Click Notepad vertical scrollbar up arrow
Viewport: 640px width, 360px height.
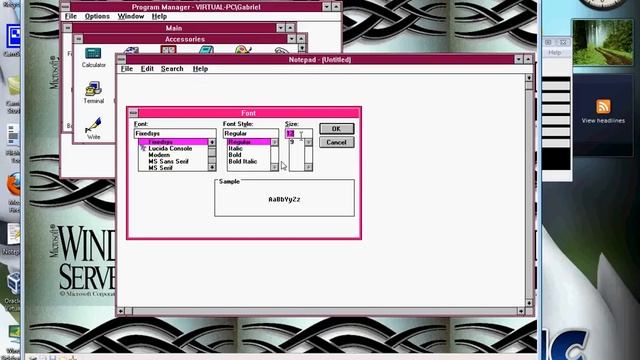click(529, 78)
